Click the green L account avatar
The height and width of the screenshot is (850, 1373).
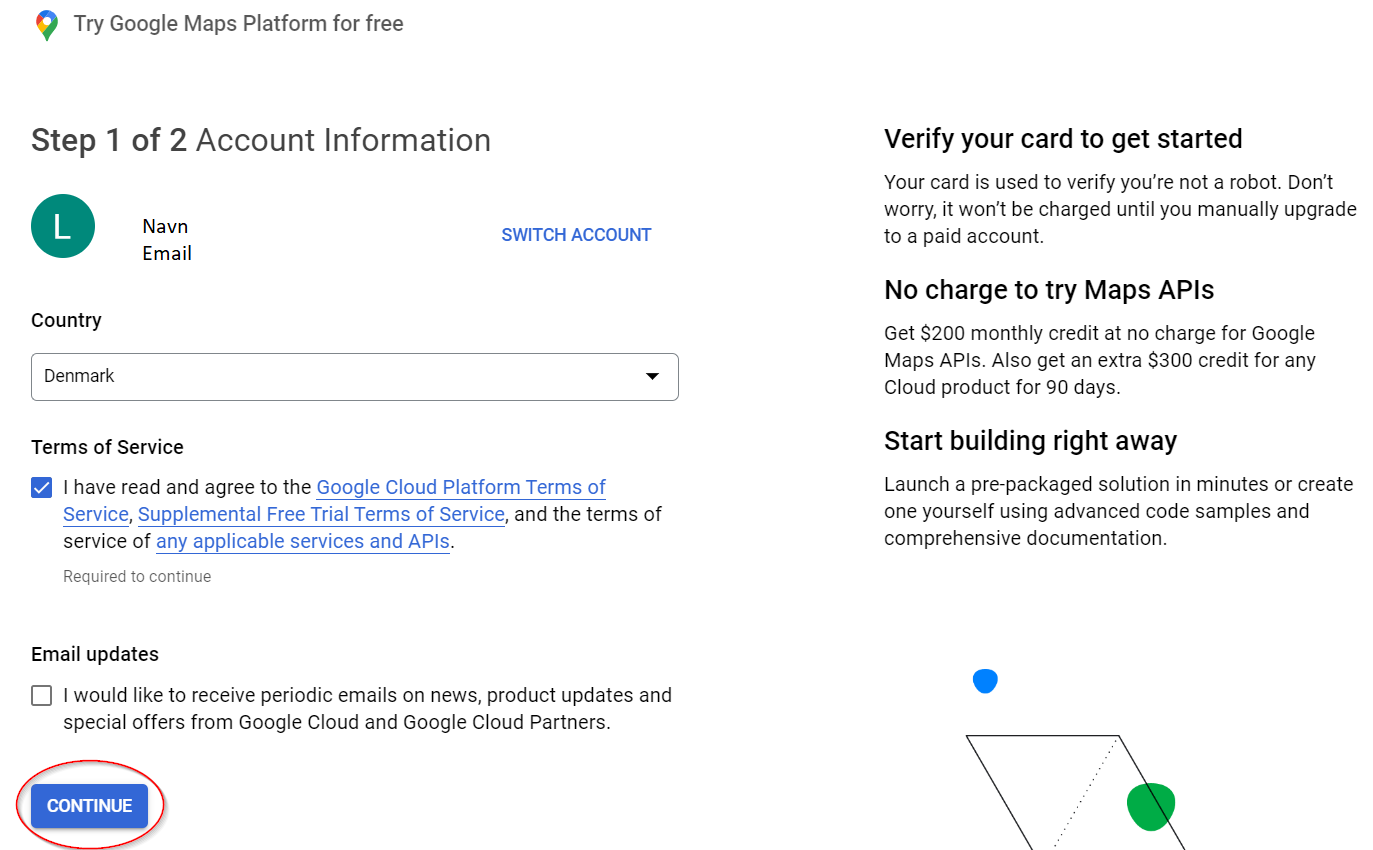63,226
